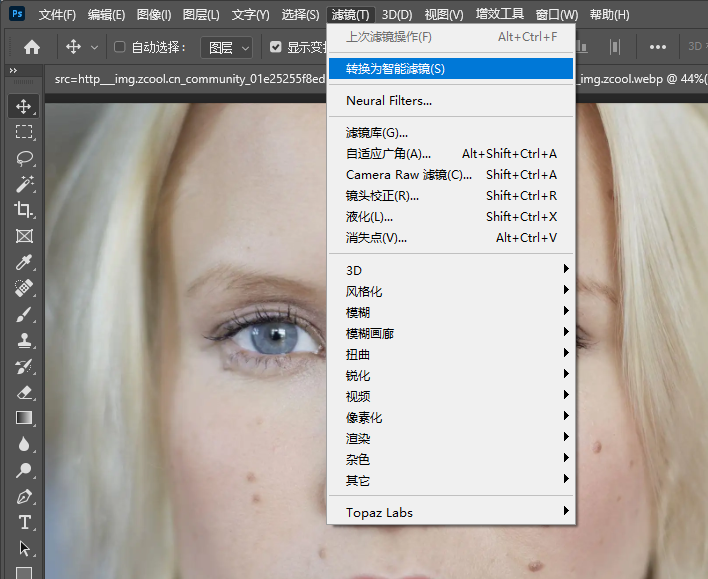708x579 pixels.
Task: Open the 图层 auto-select dropdown
Action: tap(226, 47)
